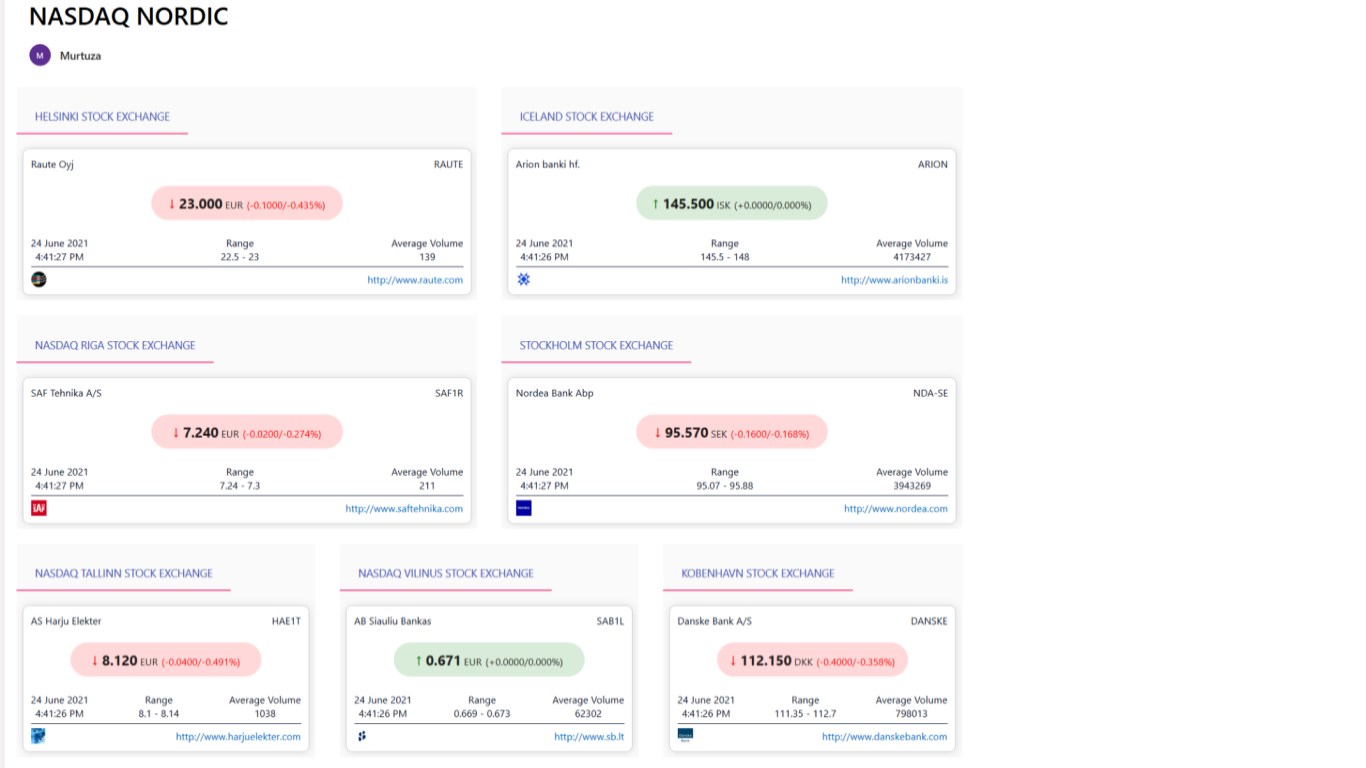Click the Nordea Bank Abp company name
This screenshot has height=768, width=1366.
[555, 393]
